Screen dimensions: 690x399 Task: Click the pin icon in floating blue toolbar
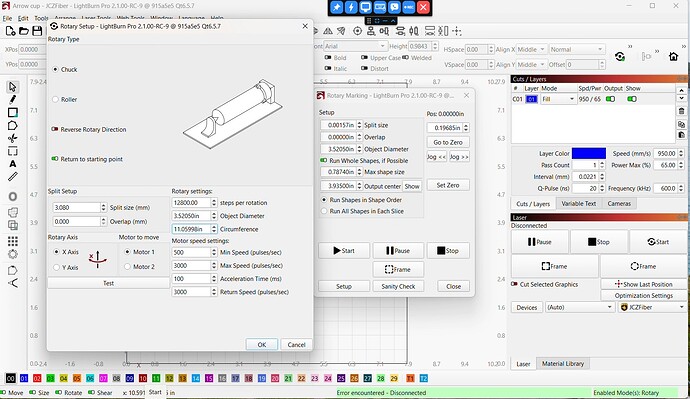coord(336,7)
